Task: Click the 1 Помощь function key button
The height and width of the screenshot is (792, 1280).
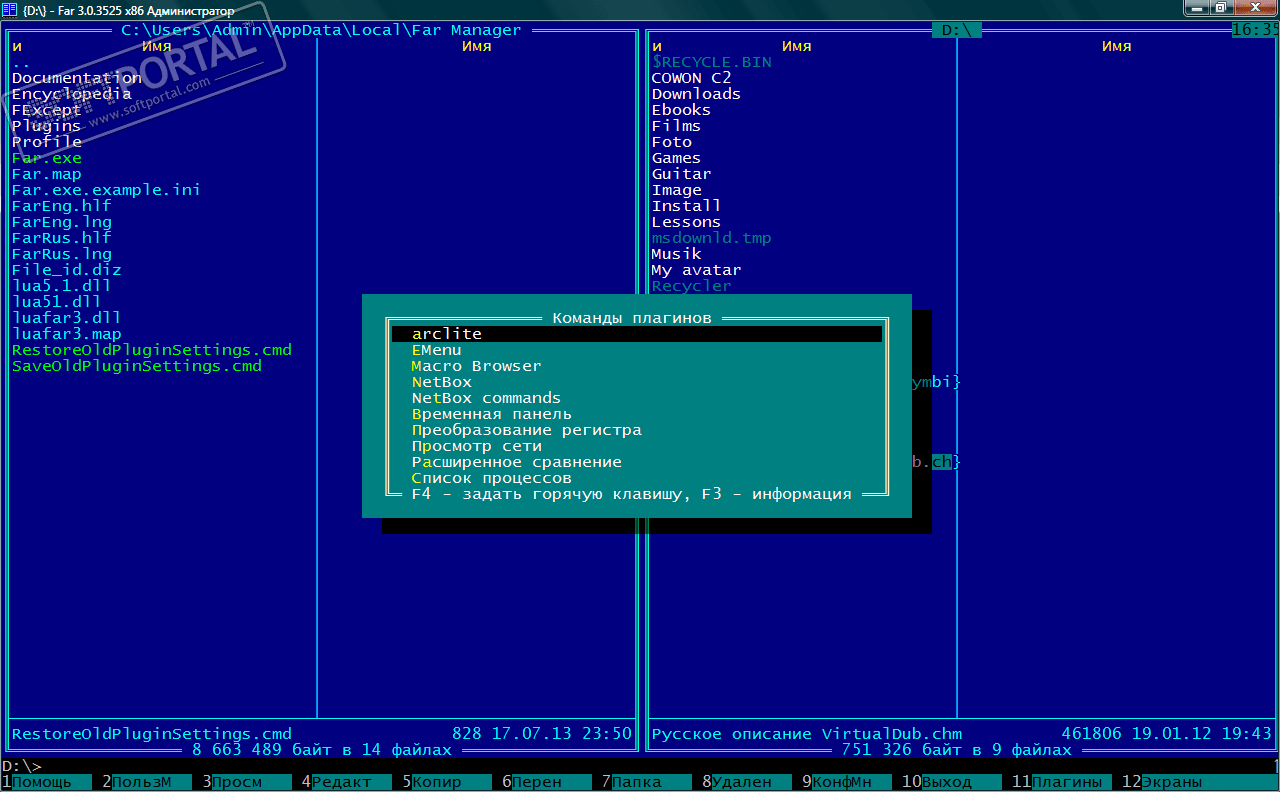Action: pyautogui.click(x=46, y=782)
